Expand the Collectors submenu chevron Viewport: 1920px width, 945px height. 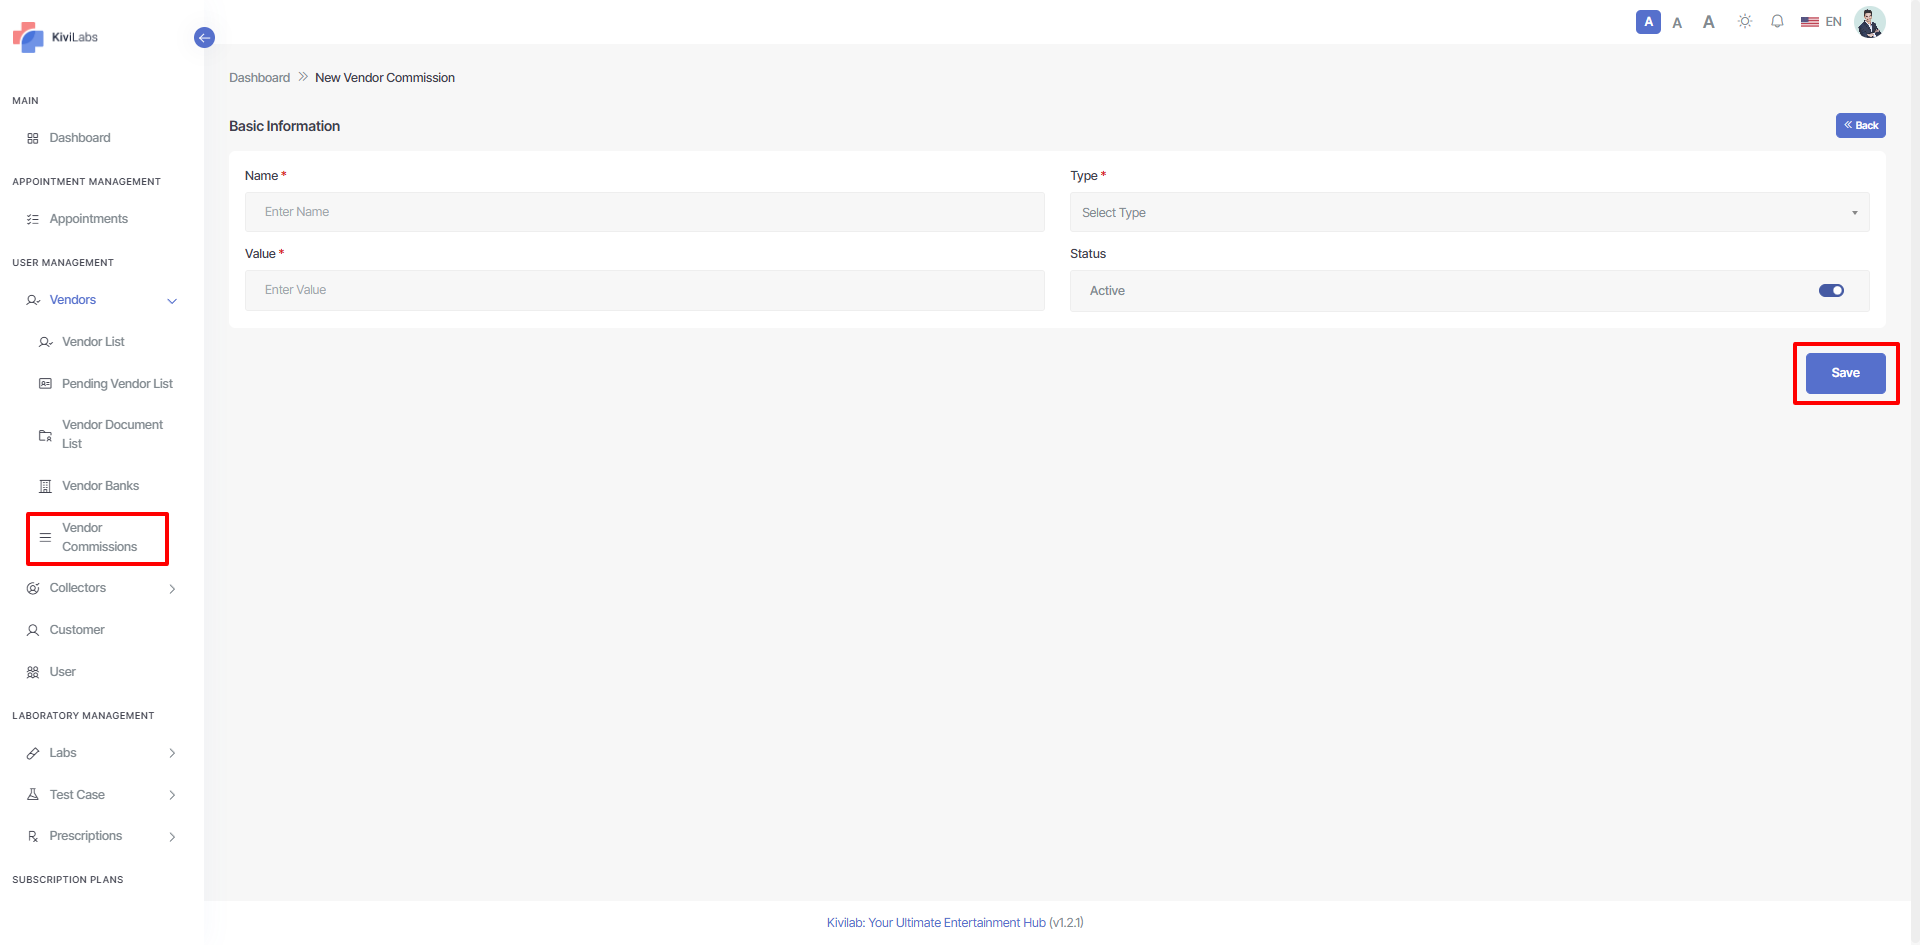tap(172, 589)
